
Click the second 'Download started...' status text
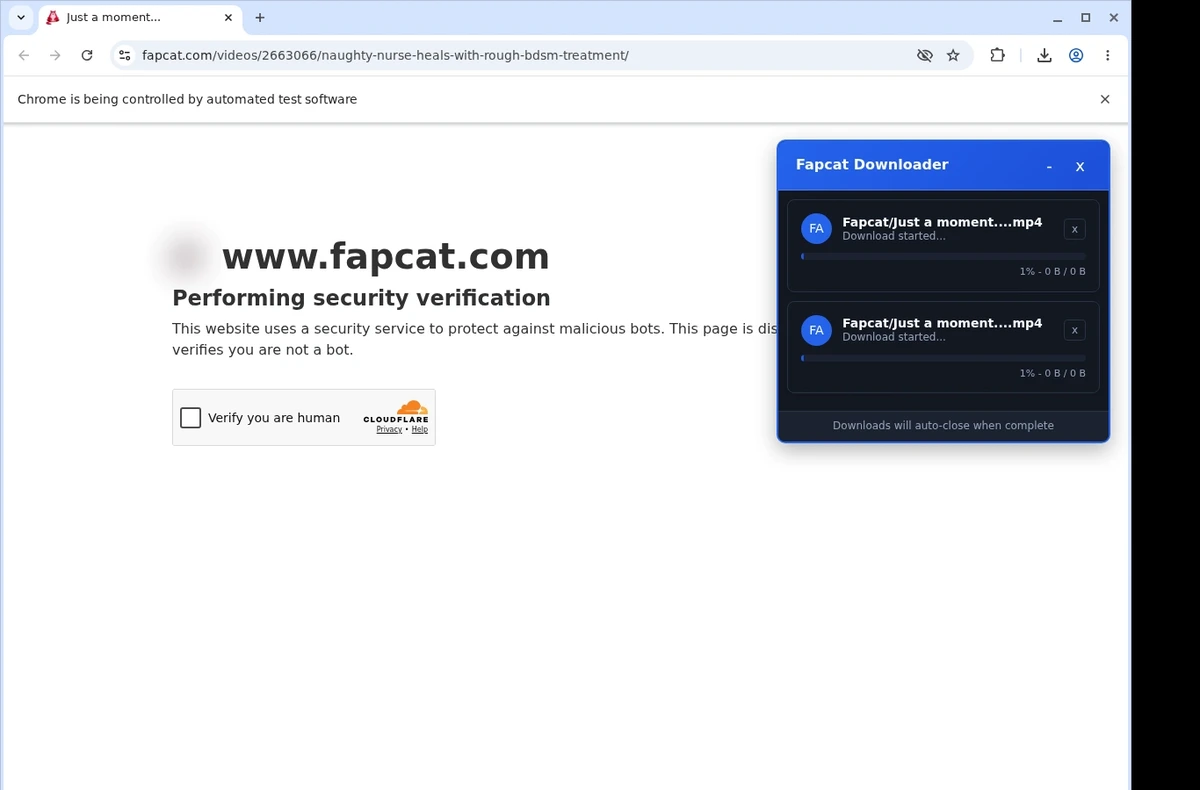point(894,337)
